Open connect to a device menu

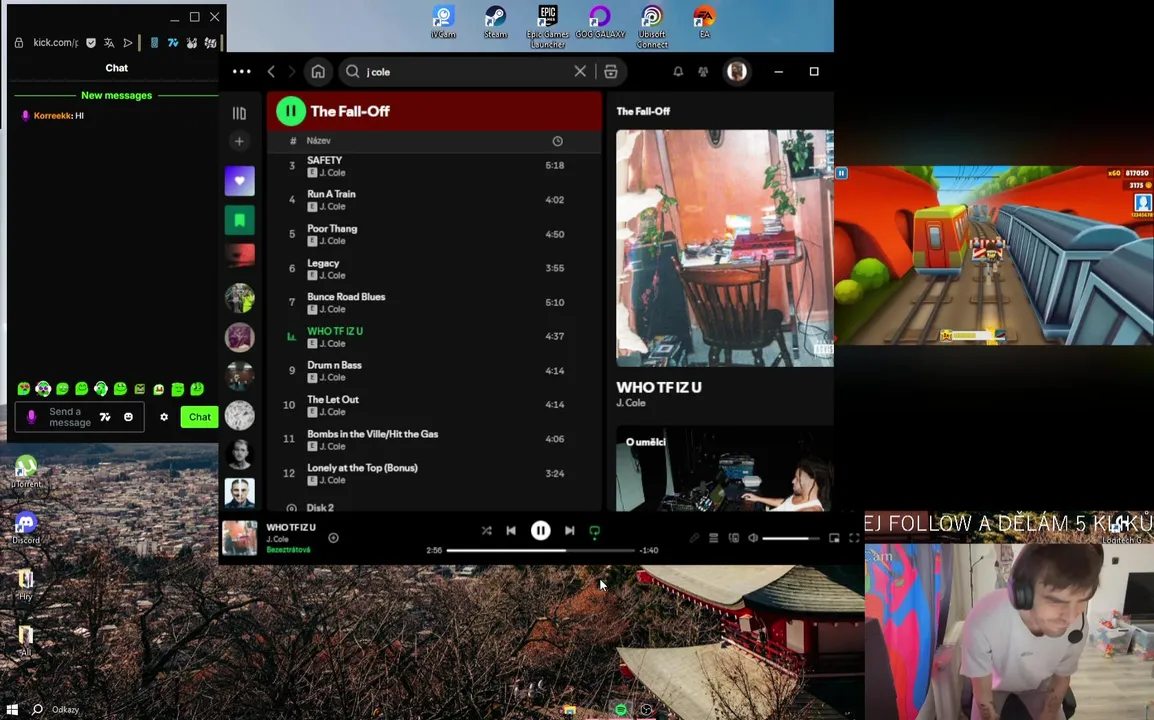point(734,538)
